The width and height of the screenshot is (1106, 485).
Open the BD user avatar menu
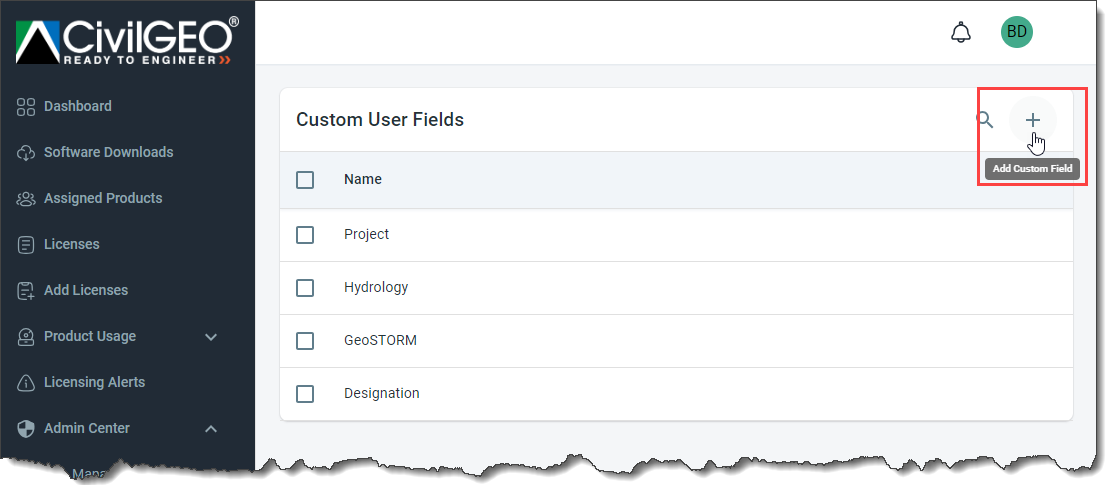click(x=1016, y=32)
